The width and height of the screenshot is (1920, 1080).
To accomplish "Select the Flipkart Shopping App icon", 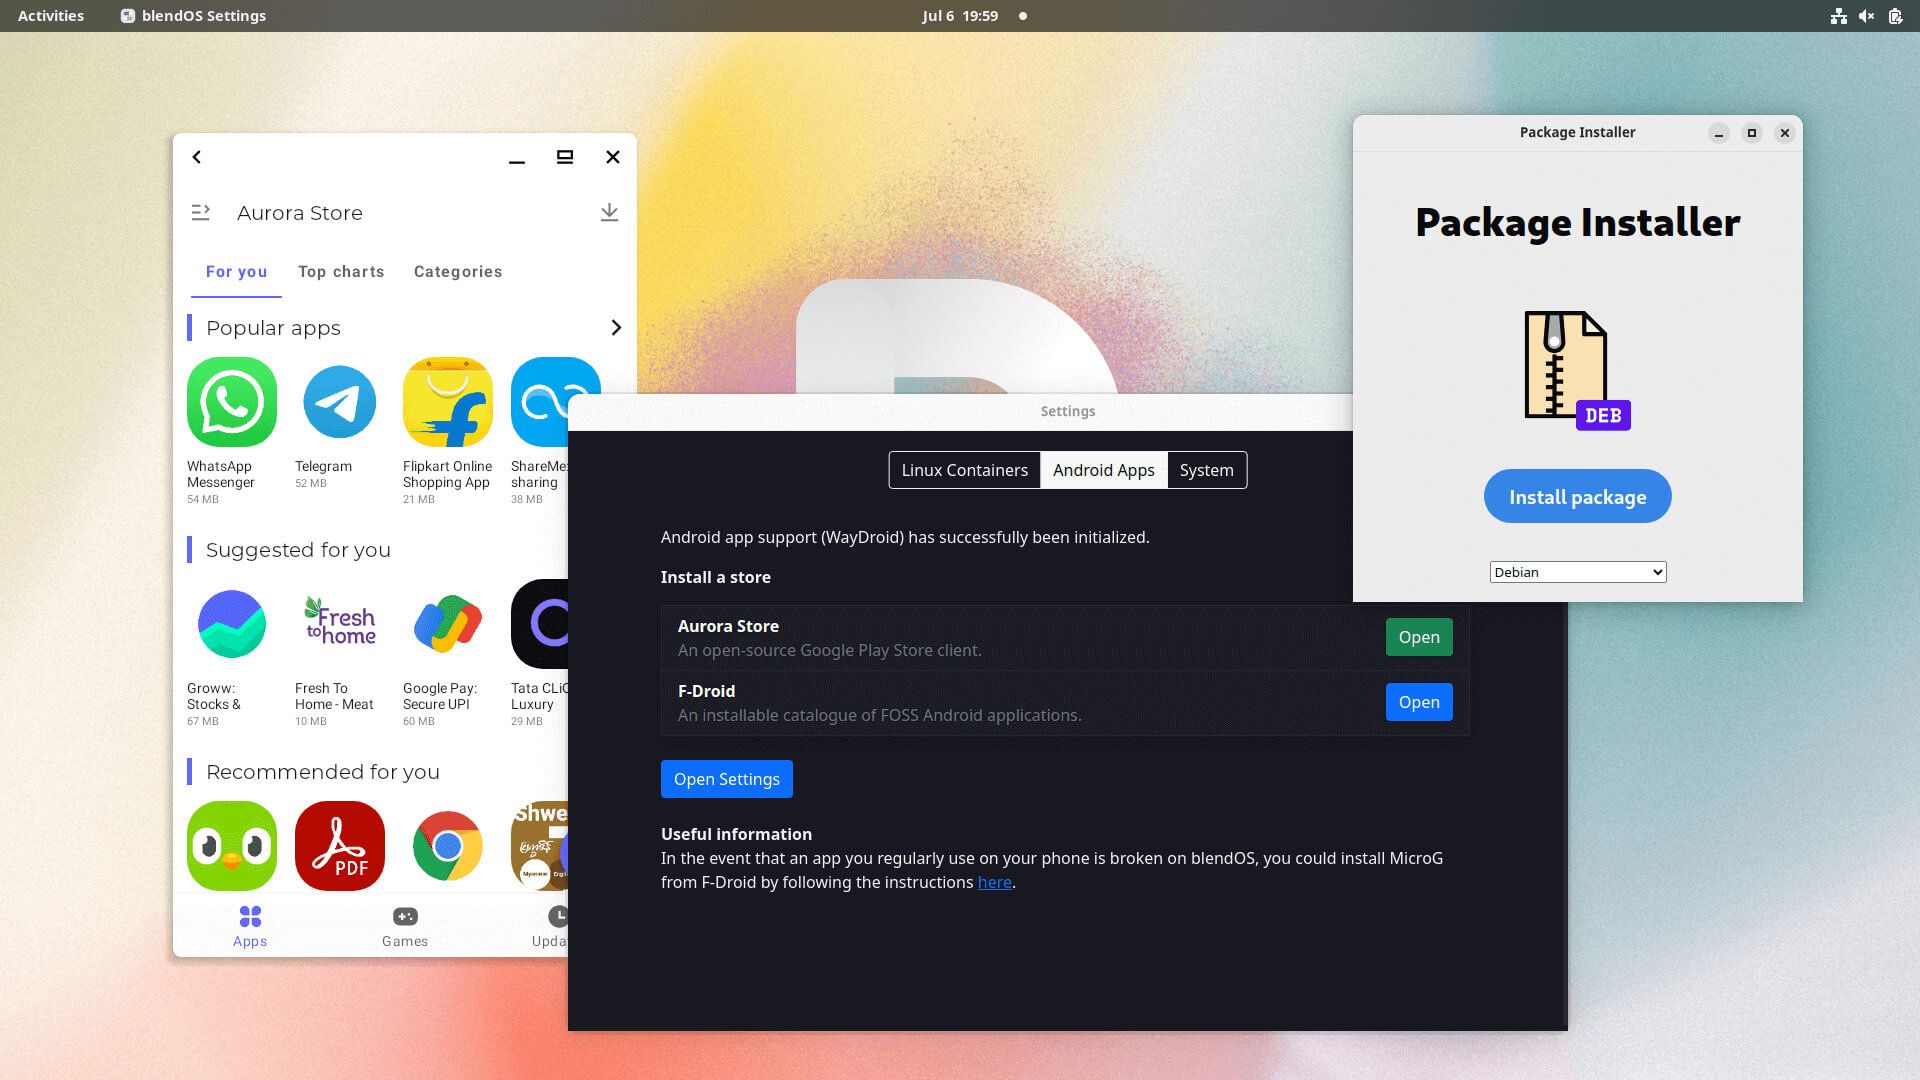I will 446,400.
